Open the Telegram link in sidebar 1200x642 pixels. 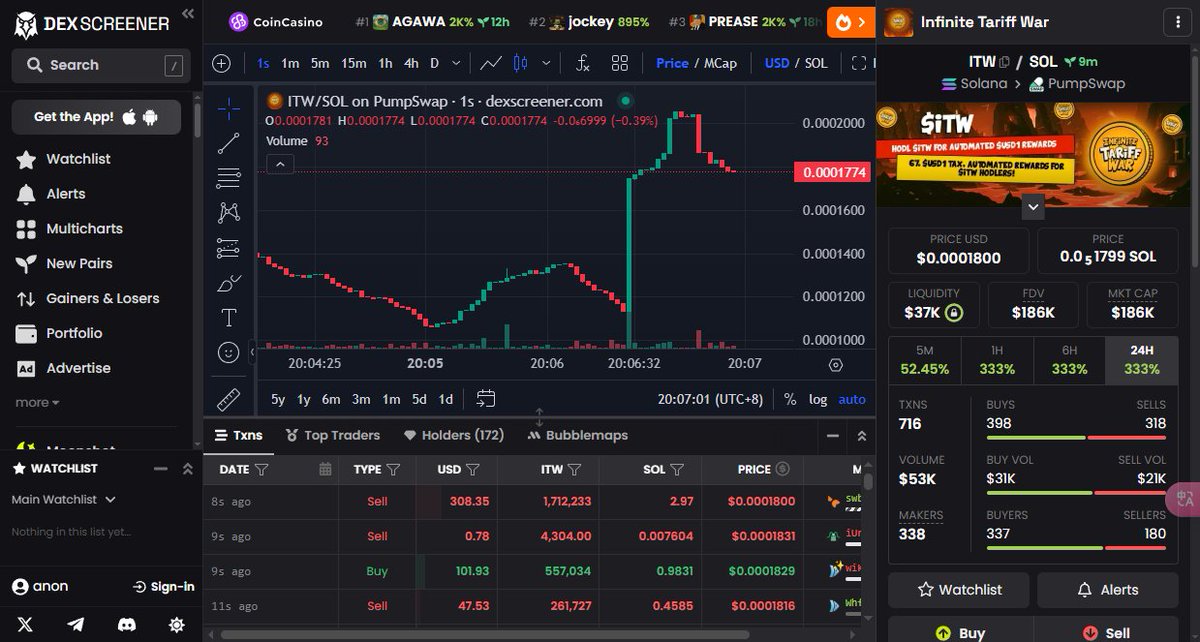coord(76,624)
